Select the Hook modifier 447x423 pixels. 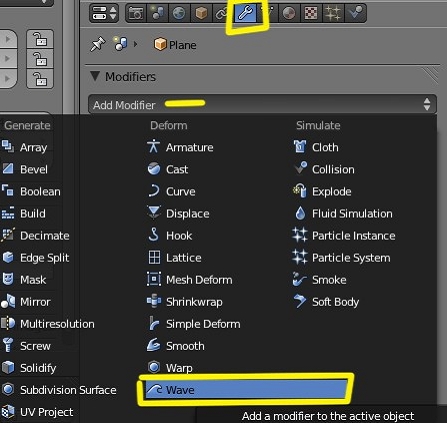[170, 235]
